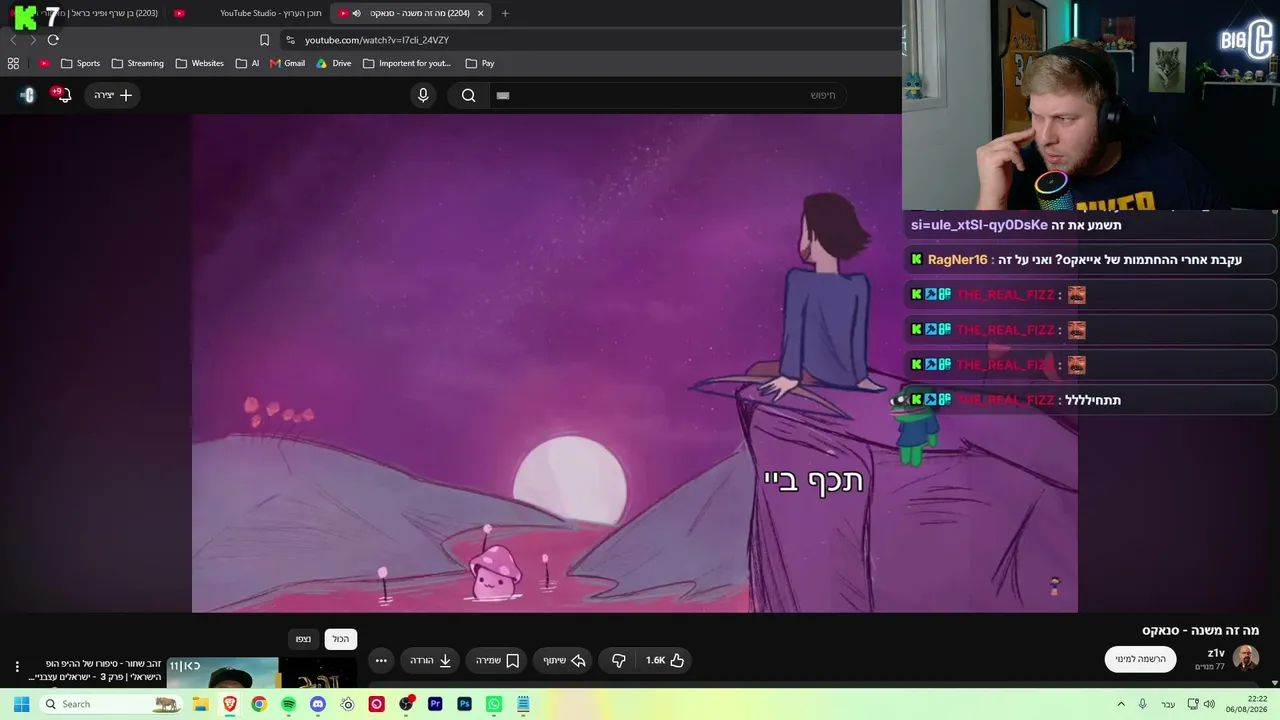1280x720 pixels.
Task: Open the Pay bookmarks folder
Action: pyautogui.click(x=480, y=63)
